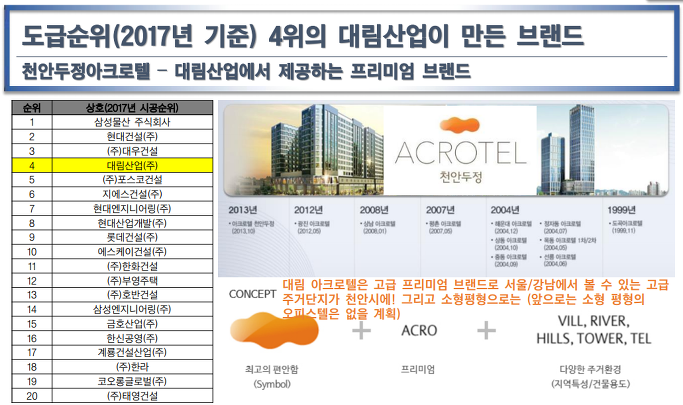Select the right twin-tower building image
This screenshot has height=405, width=683.
coord(602,150)
